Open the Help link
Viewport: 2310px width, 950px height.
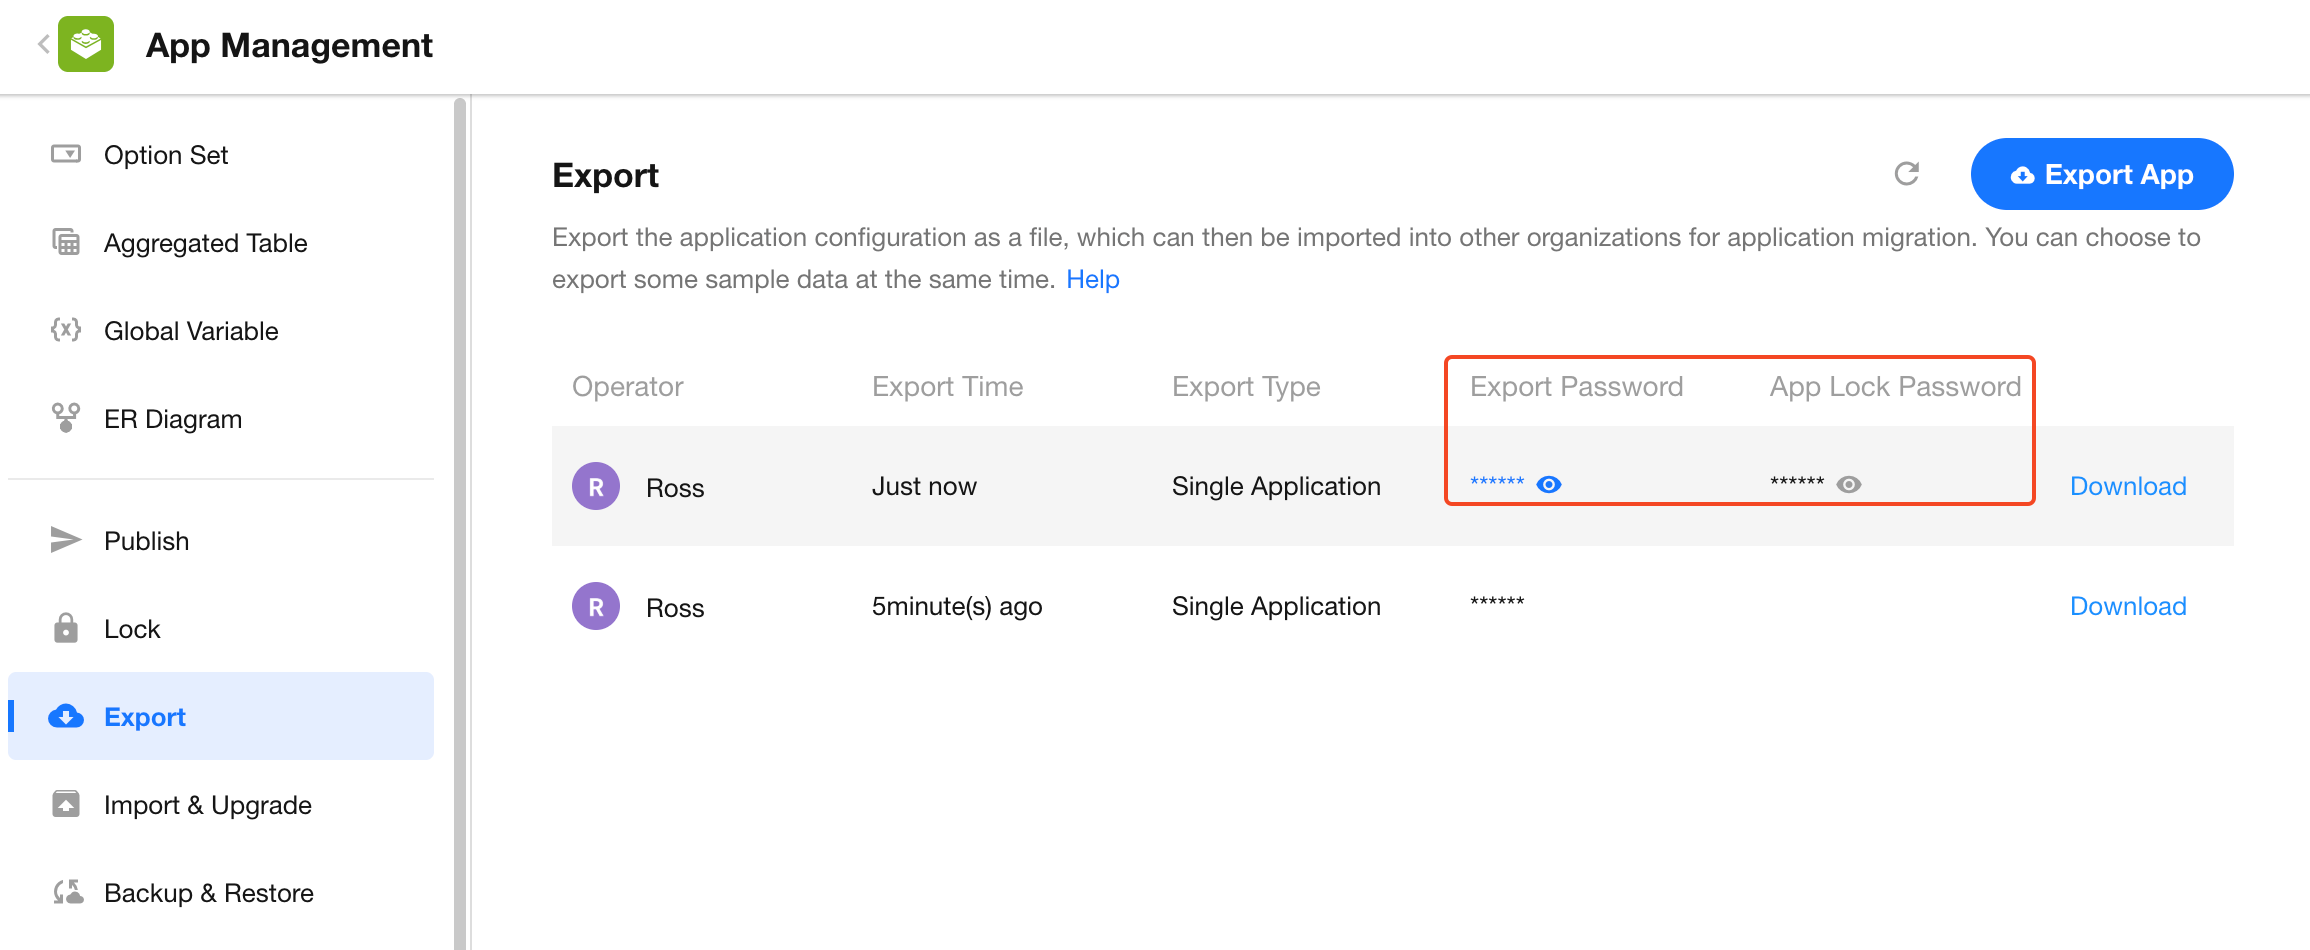point(1092,280)
